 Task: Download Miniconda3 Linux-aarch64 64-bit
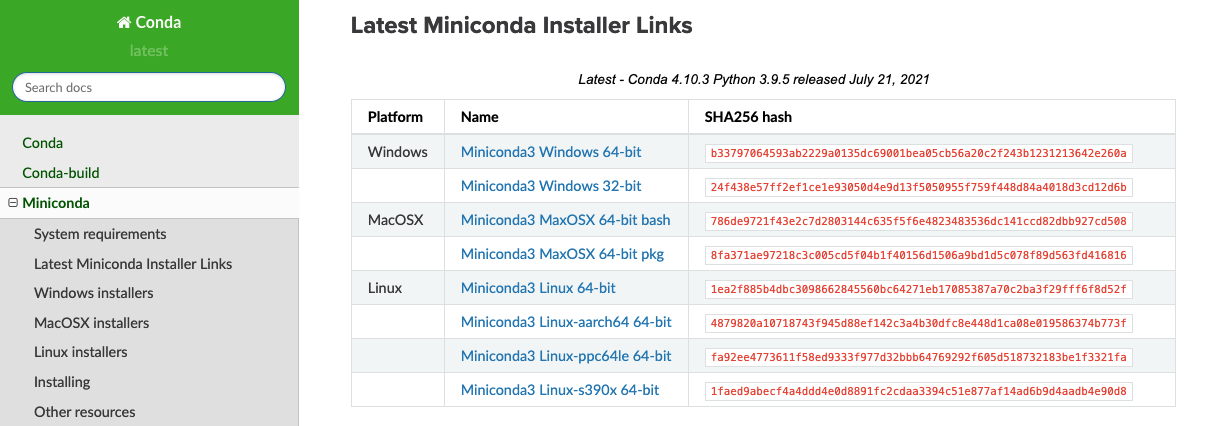pyautogui.click(x=566, y=322)
